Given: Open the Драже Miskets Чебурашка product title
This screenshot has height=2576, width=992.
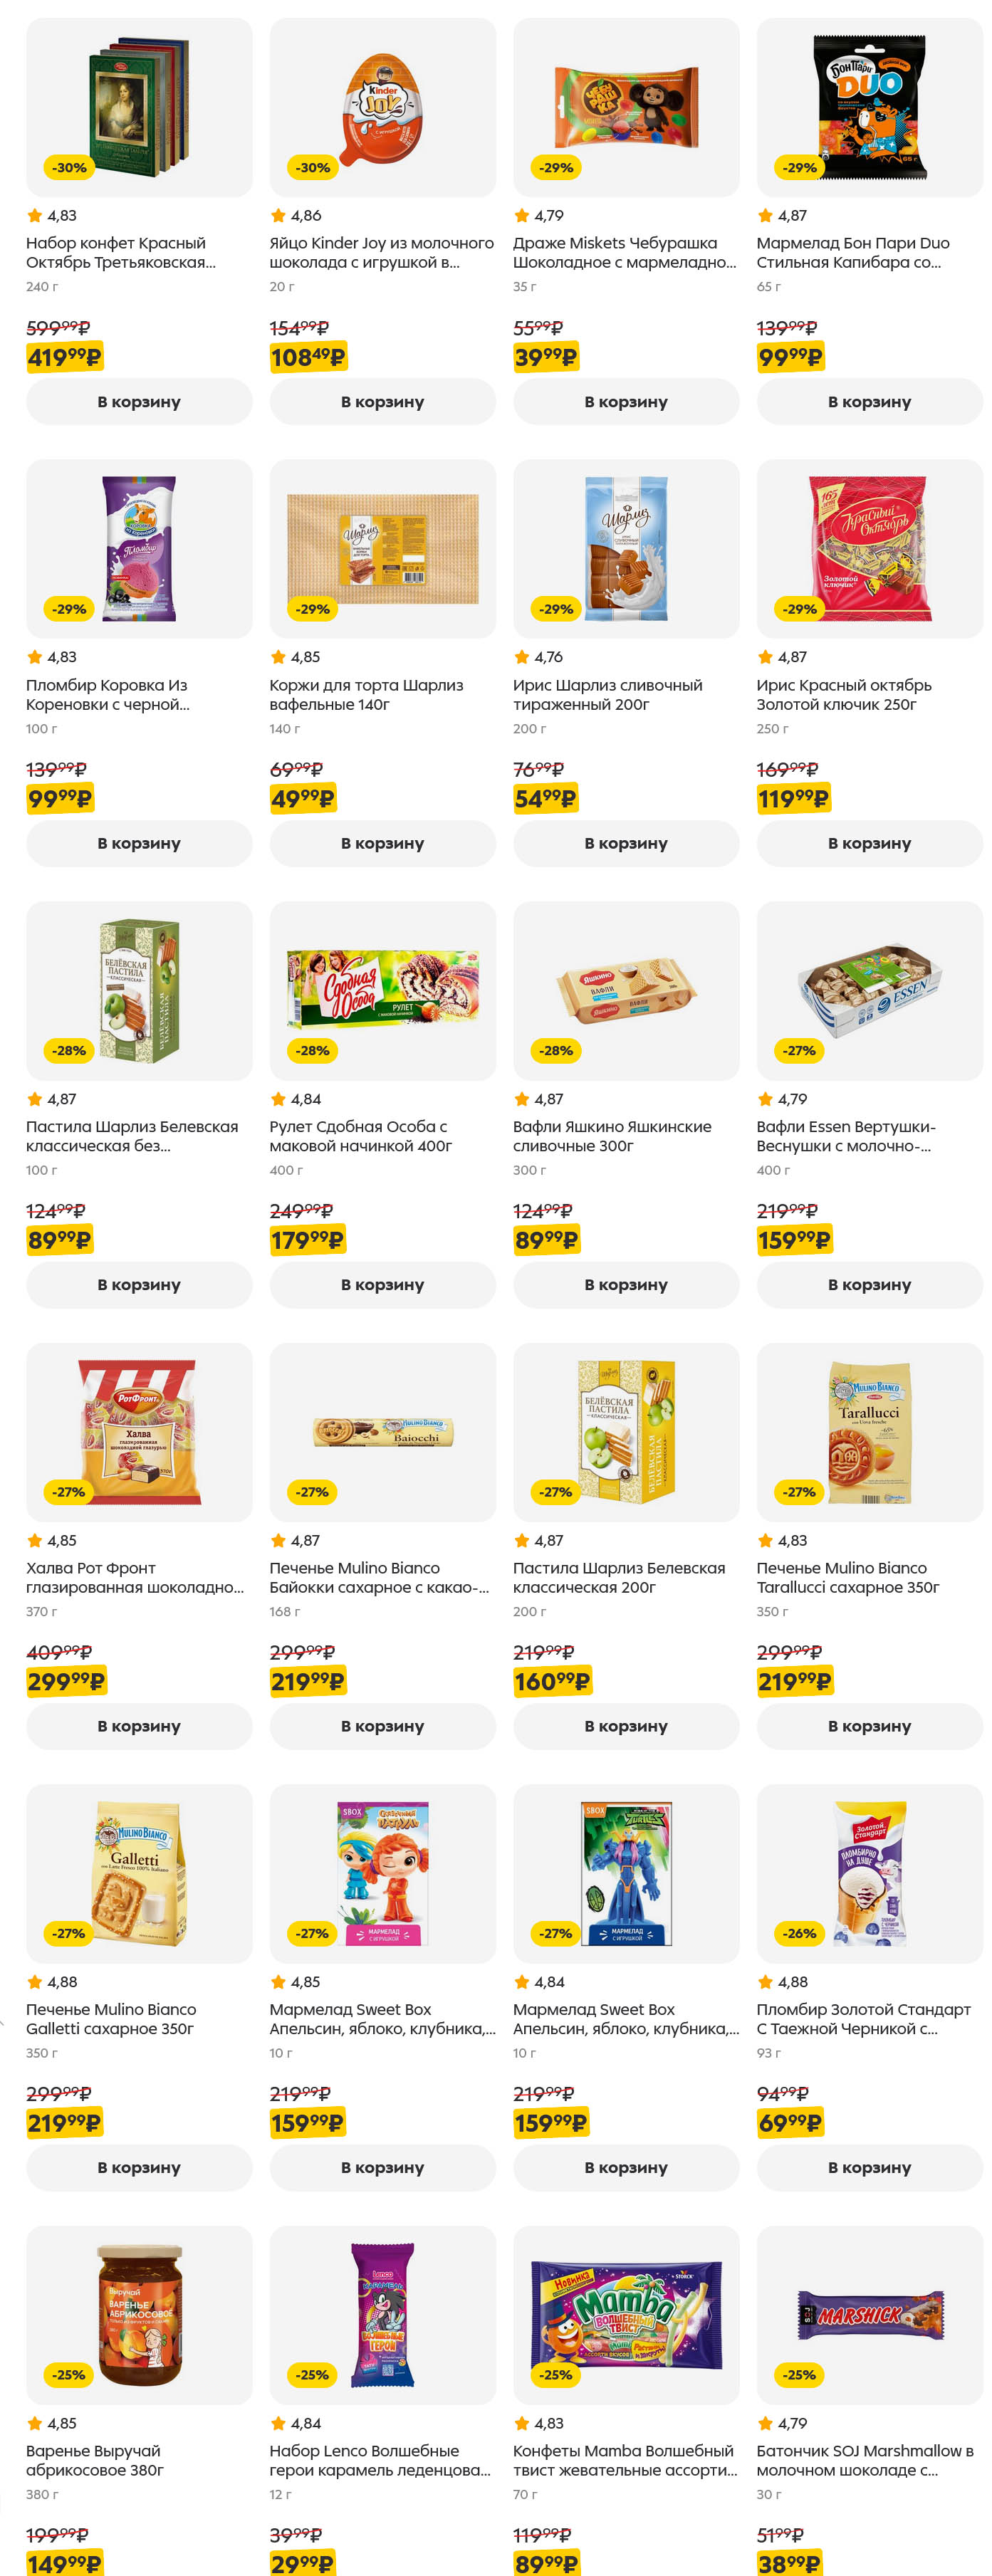Looking at the screenshot, I should pos(624,253).
